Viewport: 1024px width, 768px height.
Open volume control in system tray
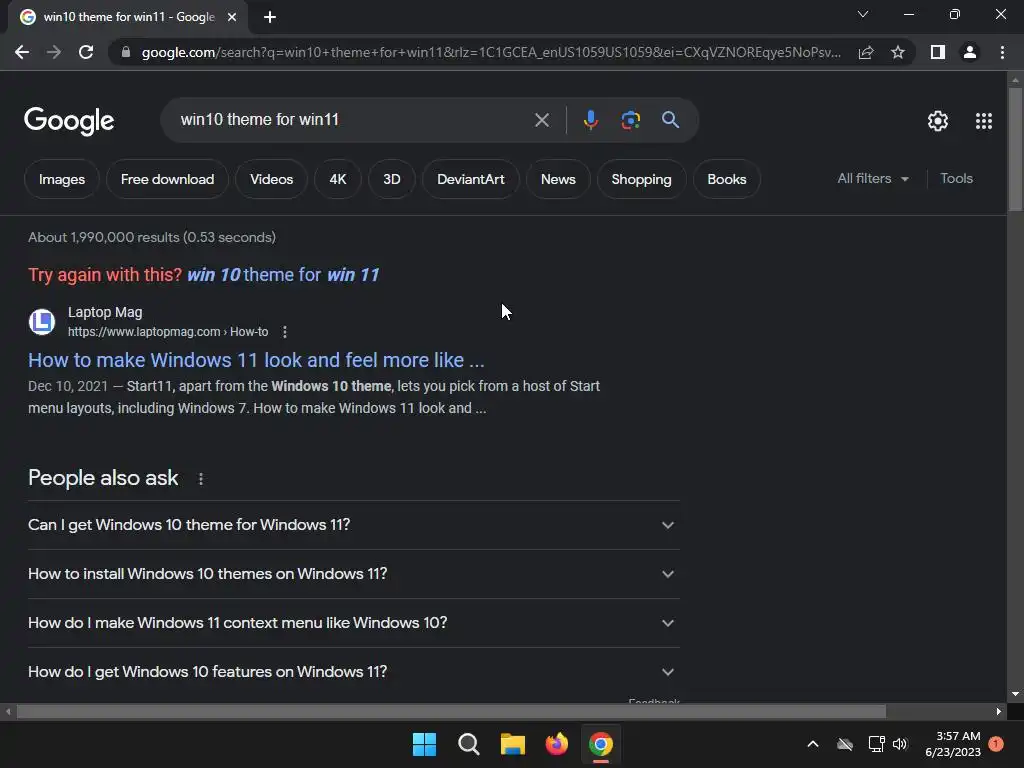pos(900,744)
